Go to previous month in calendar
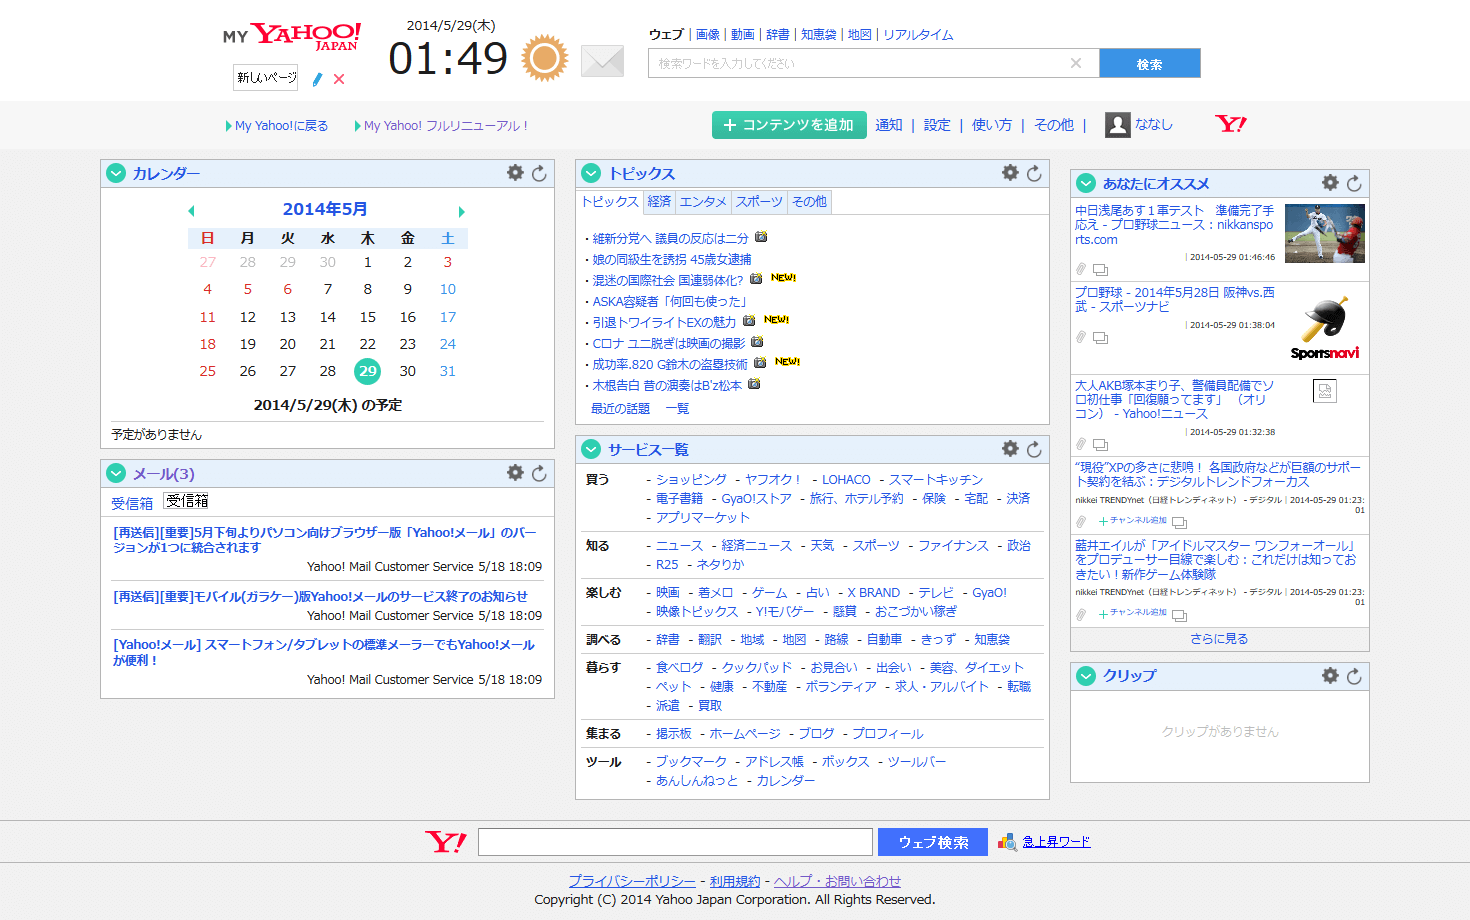The height and width of the screenshot is (920, 1470). coord(191,211)
